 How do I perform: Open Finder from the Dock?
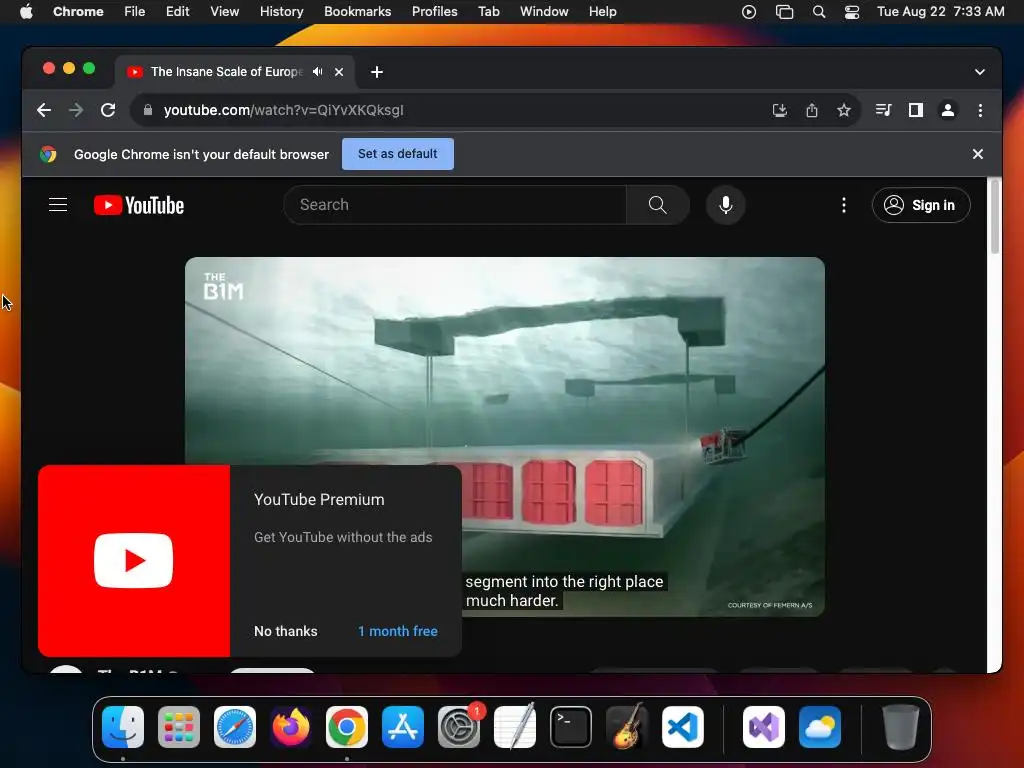click(x=123, y=727)
